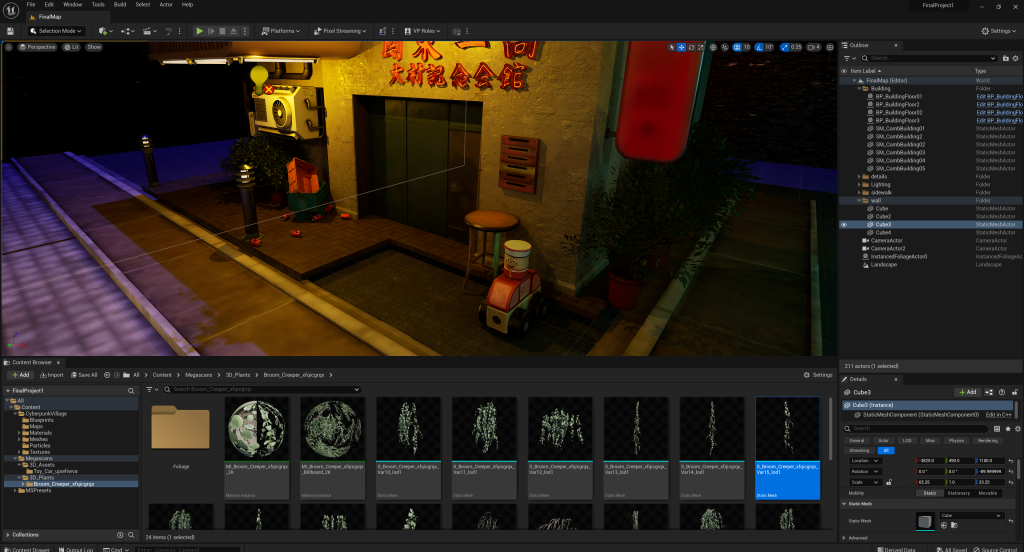Toggle world/local coordinate system globe icon
The height and width of the screenshot is (552, 1024).
pos(713,47)
